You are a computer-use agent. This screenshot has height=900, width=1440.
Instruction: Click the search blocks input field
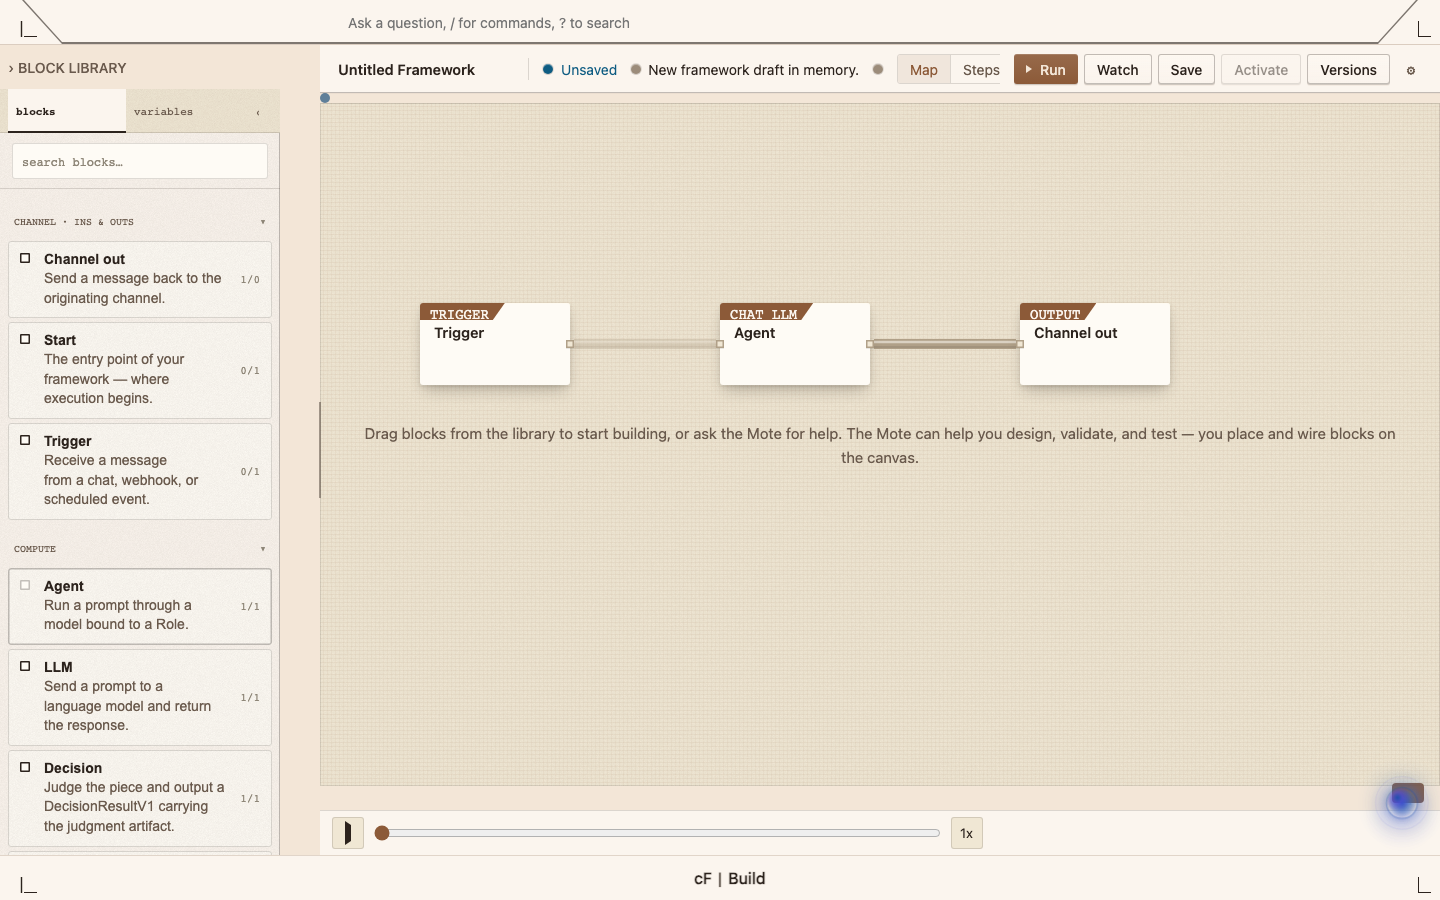(140, 161)
